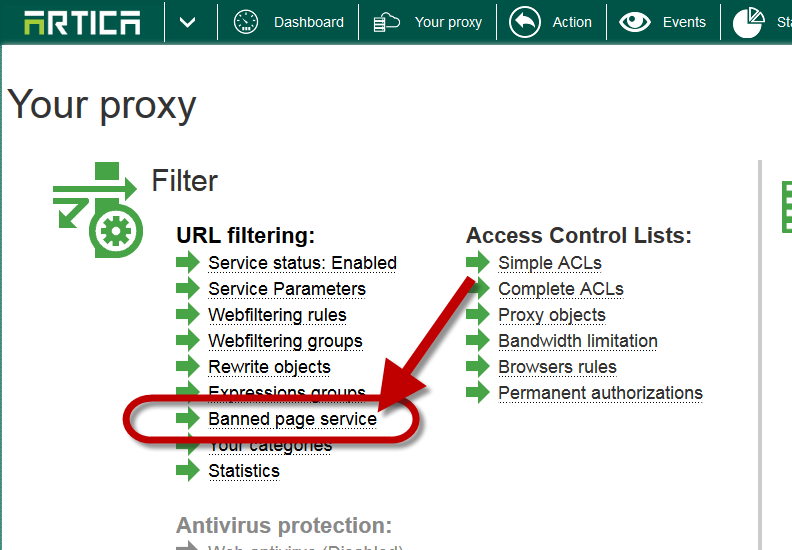Open the URL filtering Statistics link
Viewport: 792px width, 550px height.
tap(244, 471)
